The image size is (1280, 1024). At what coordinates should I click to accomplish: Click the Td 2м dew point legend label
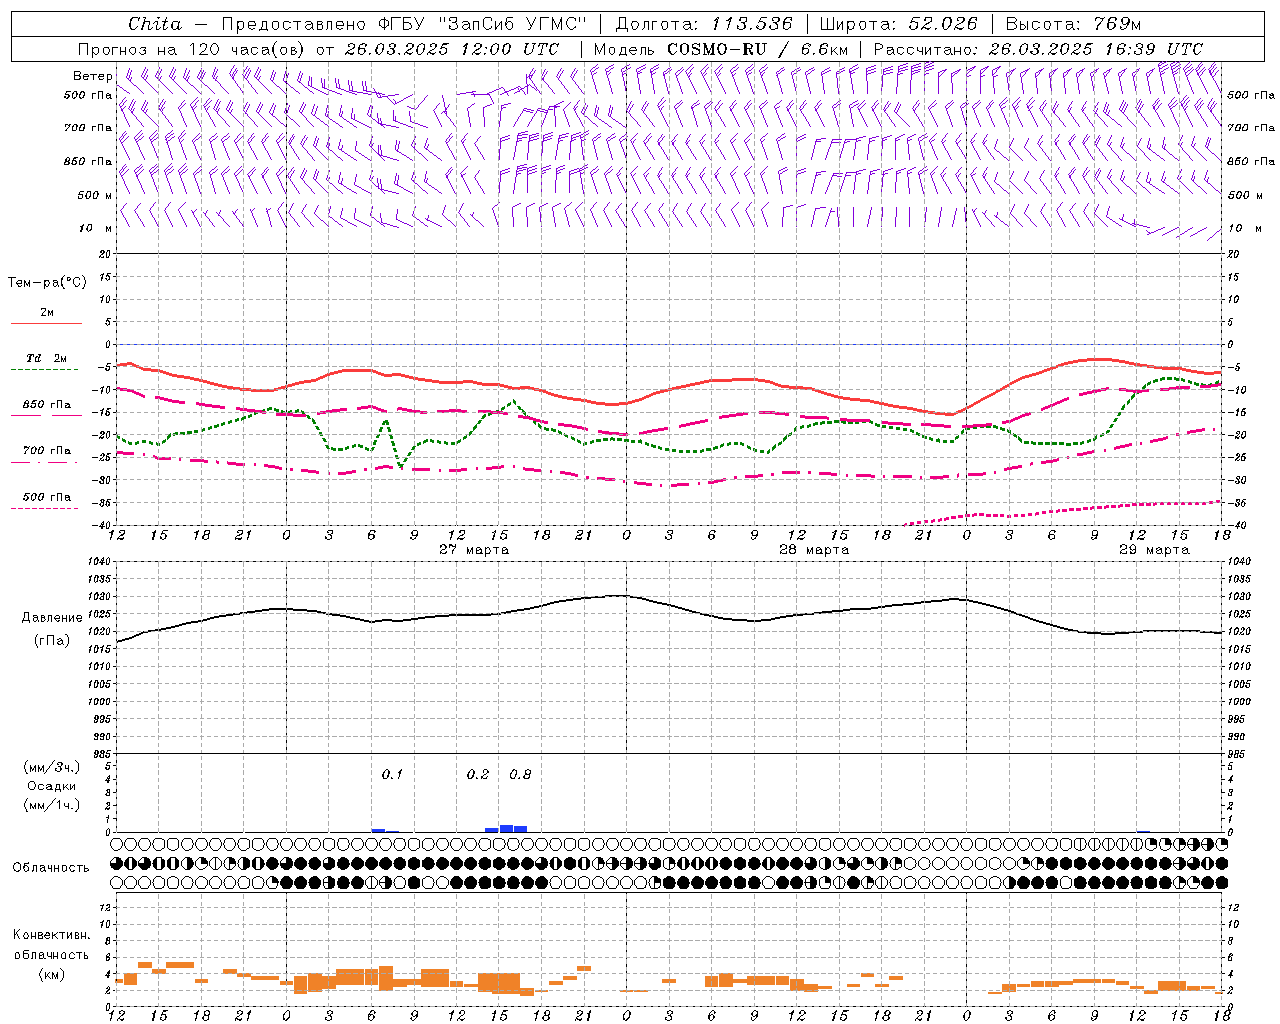coord(46,358)
